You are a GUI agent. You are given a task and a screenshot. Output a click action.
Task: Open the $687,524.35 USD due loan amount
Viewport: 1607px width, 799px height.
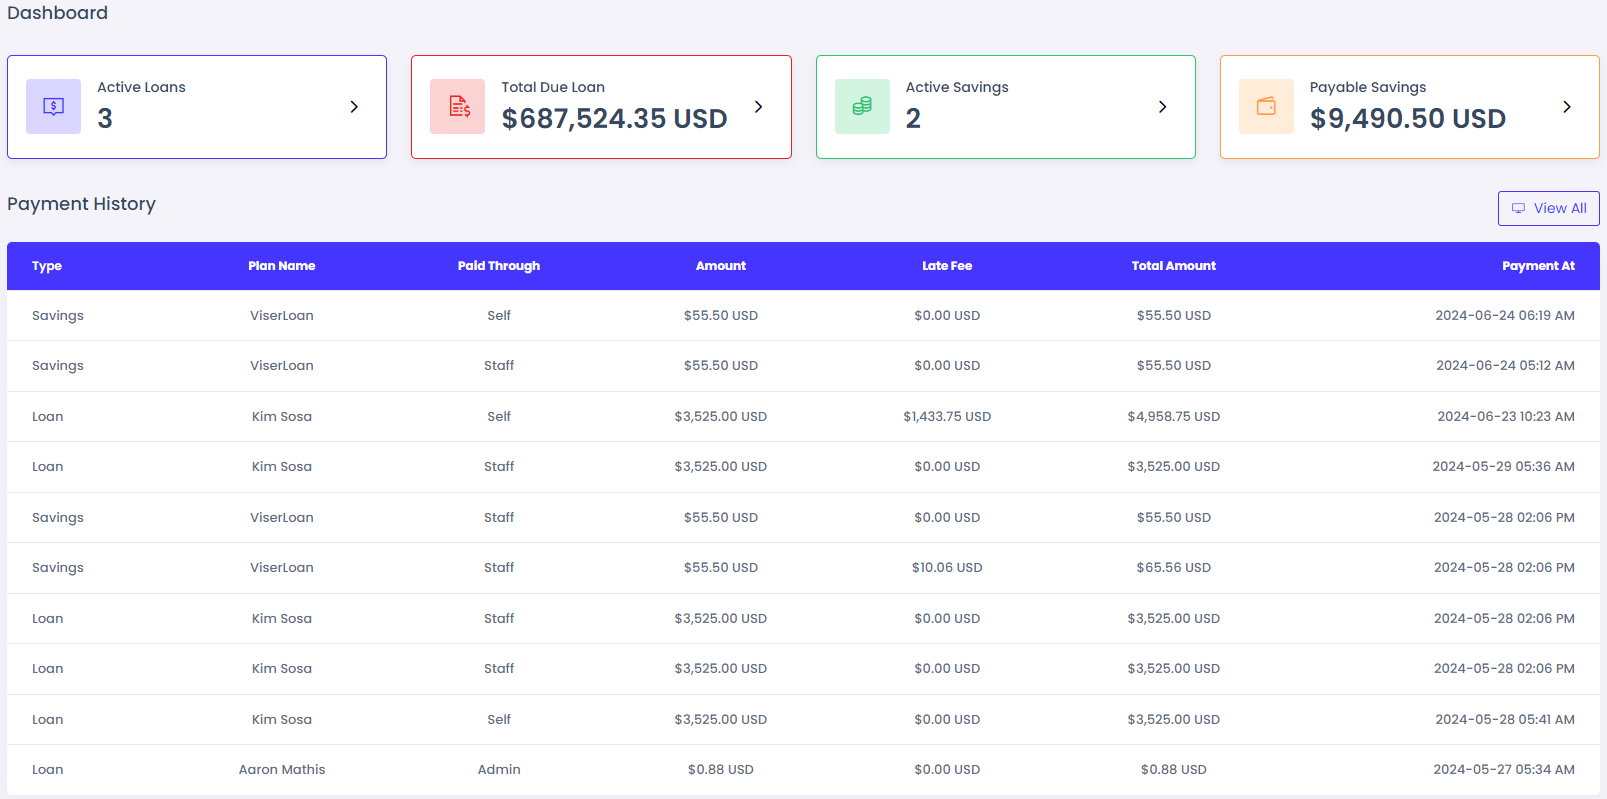[x=614, y=119]
